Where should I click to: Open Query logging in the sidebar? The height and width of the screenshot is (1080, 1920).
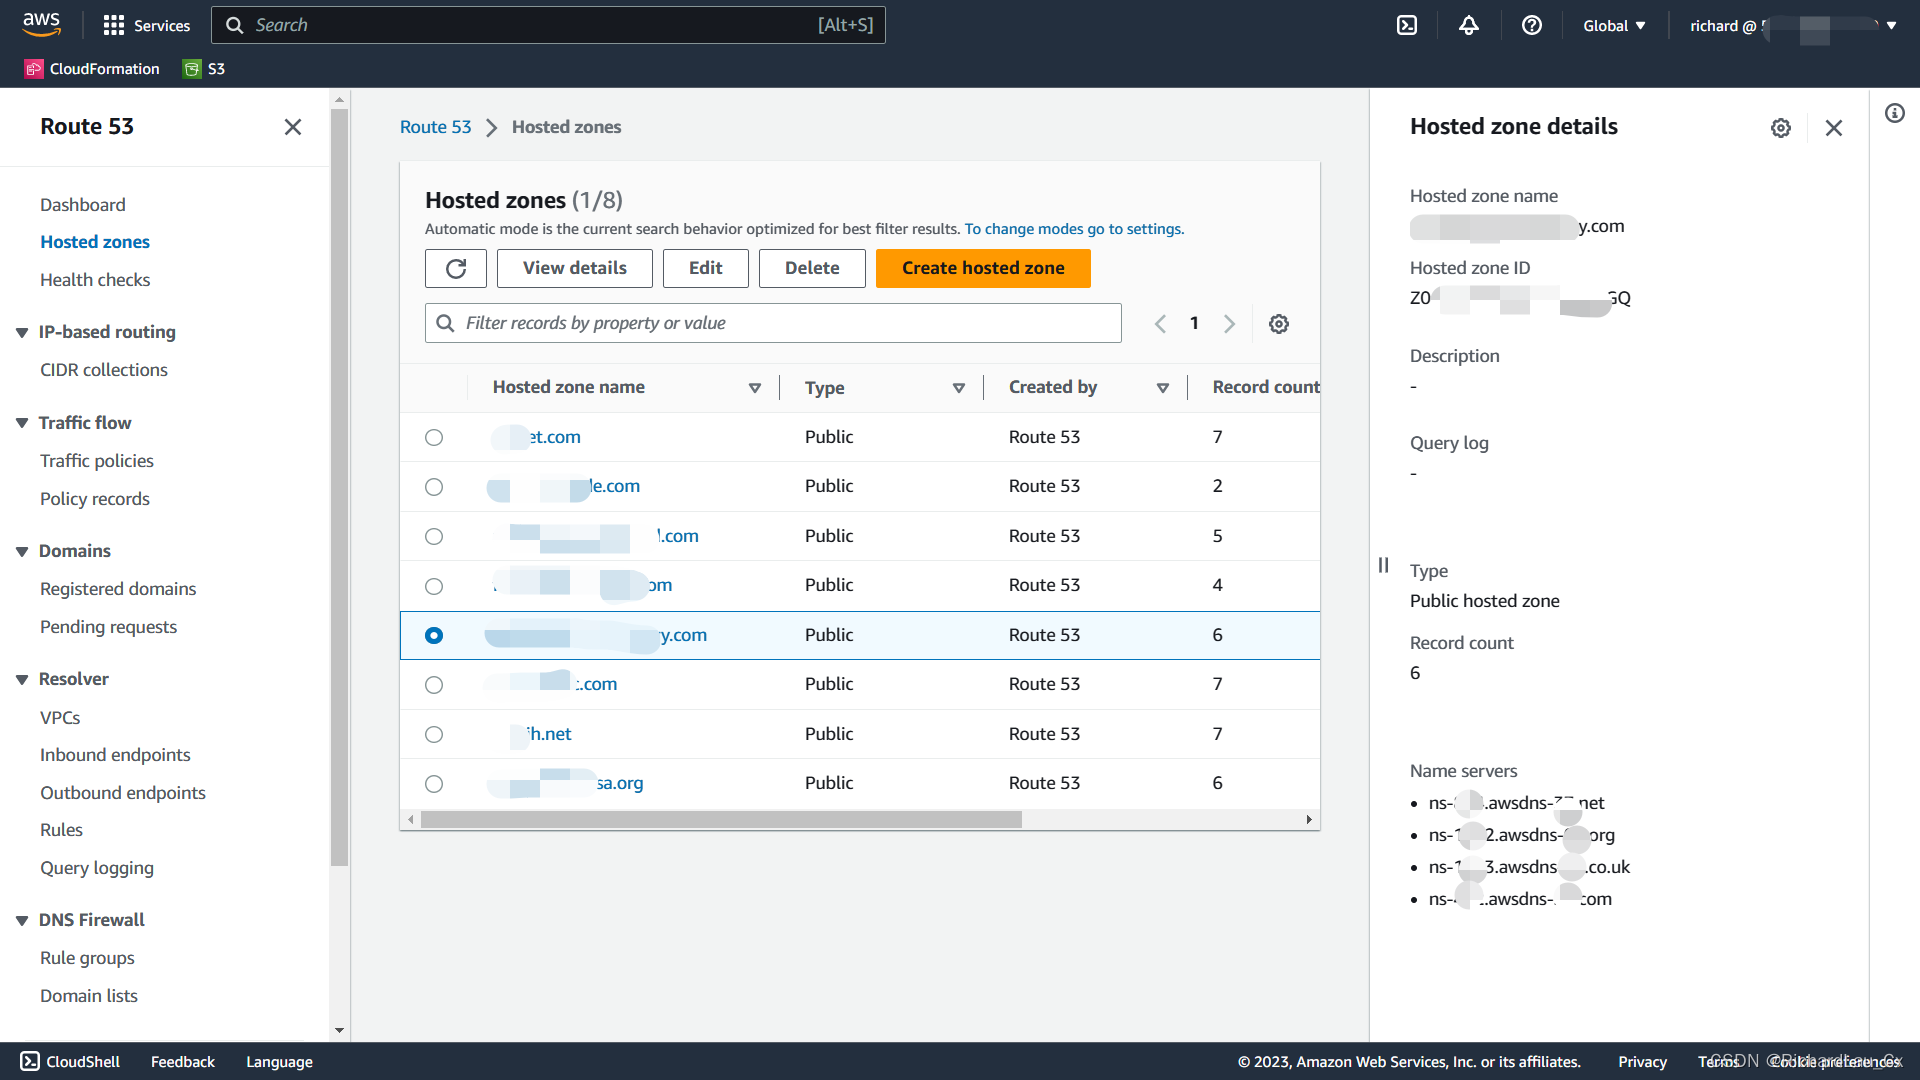[x=97, y=868]
